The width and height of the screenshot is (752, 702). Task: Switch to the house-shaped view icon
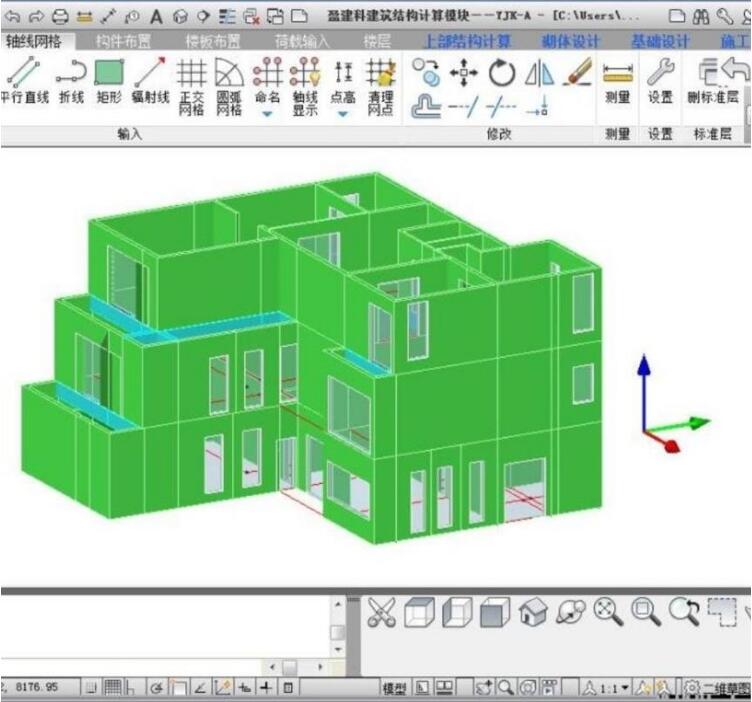point(533,612)
